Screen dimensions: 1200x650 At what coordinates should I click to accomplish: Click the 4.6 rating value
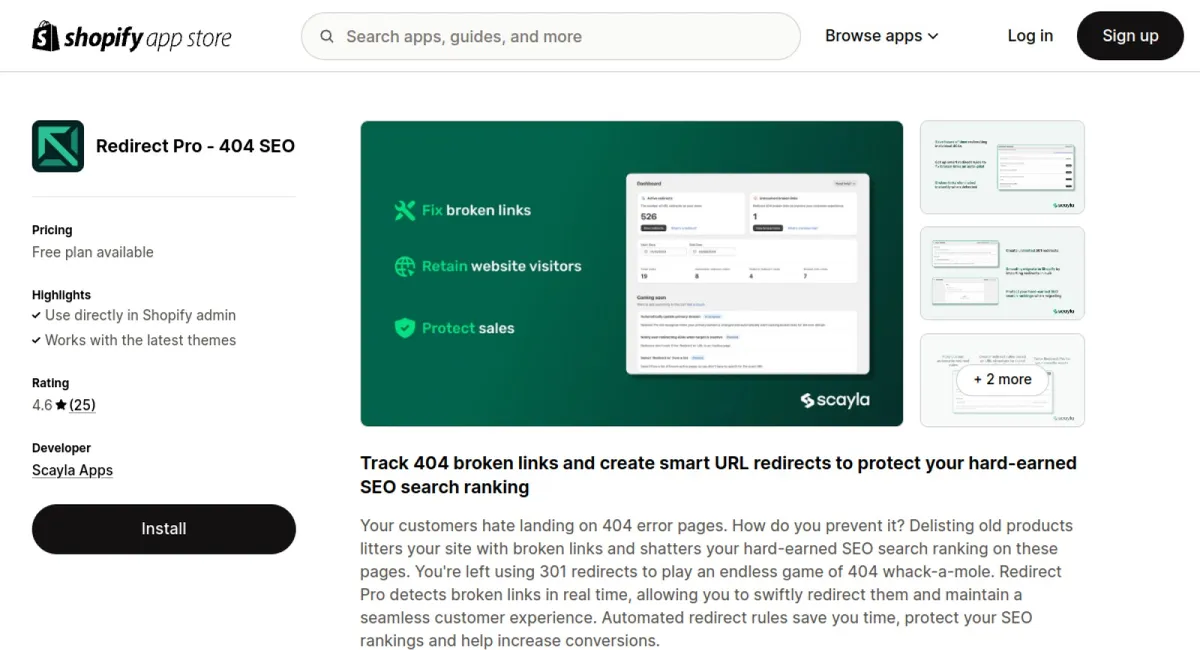pyautogui.click(x=42, y=405)
